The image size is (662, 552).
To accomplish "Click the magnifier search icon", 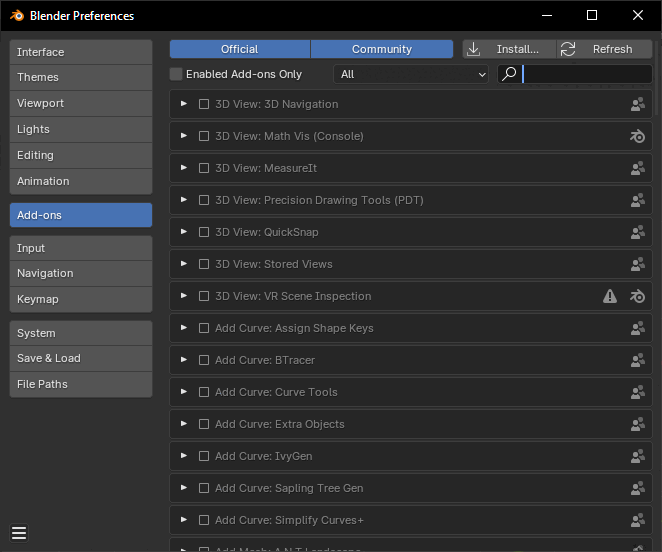I will coord(509,74).
